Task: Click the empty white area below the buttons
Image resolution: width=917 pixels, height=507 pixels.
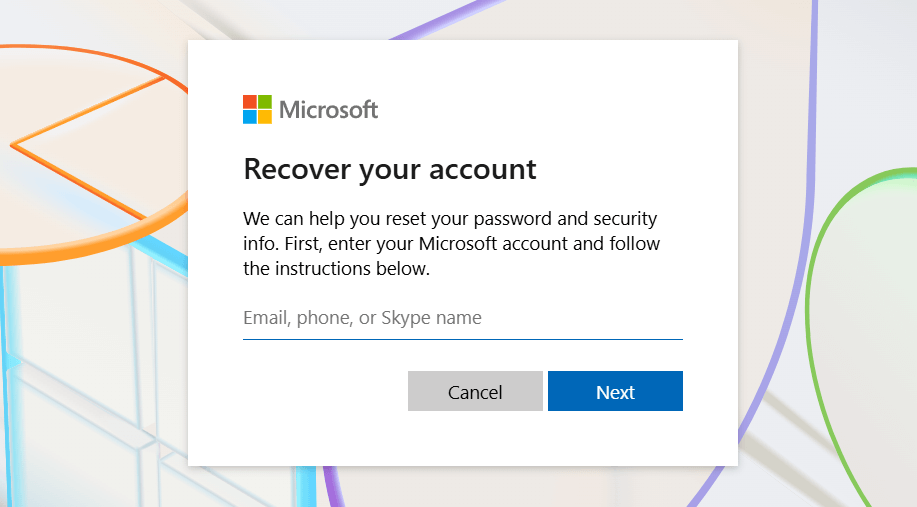Action: [x=463, y=439]
